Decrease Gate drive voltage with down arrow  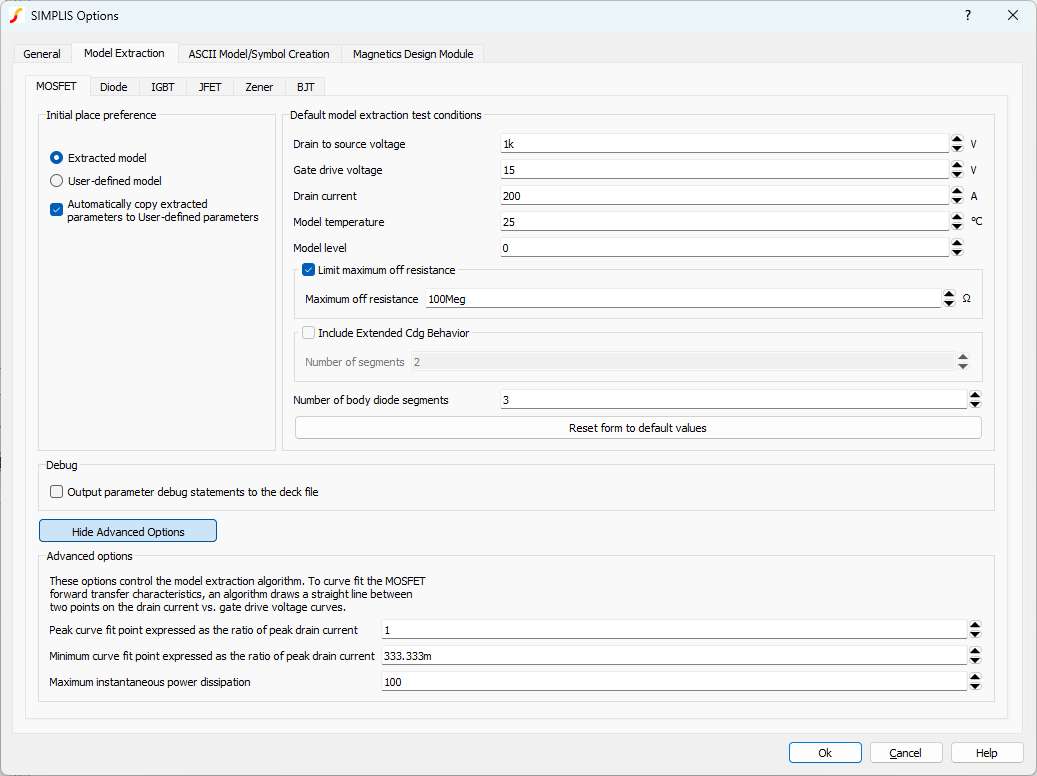(957, 174)
